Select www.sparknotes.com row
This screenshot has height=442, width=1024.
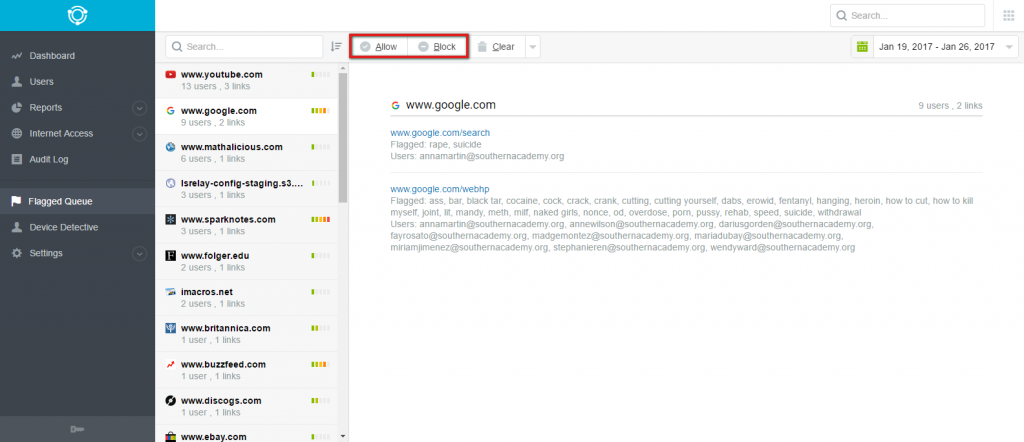[246, 225]
